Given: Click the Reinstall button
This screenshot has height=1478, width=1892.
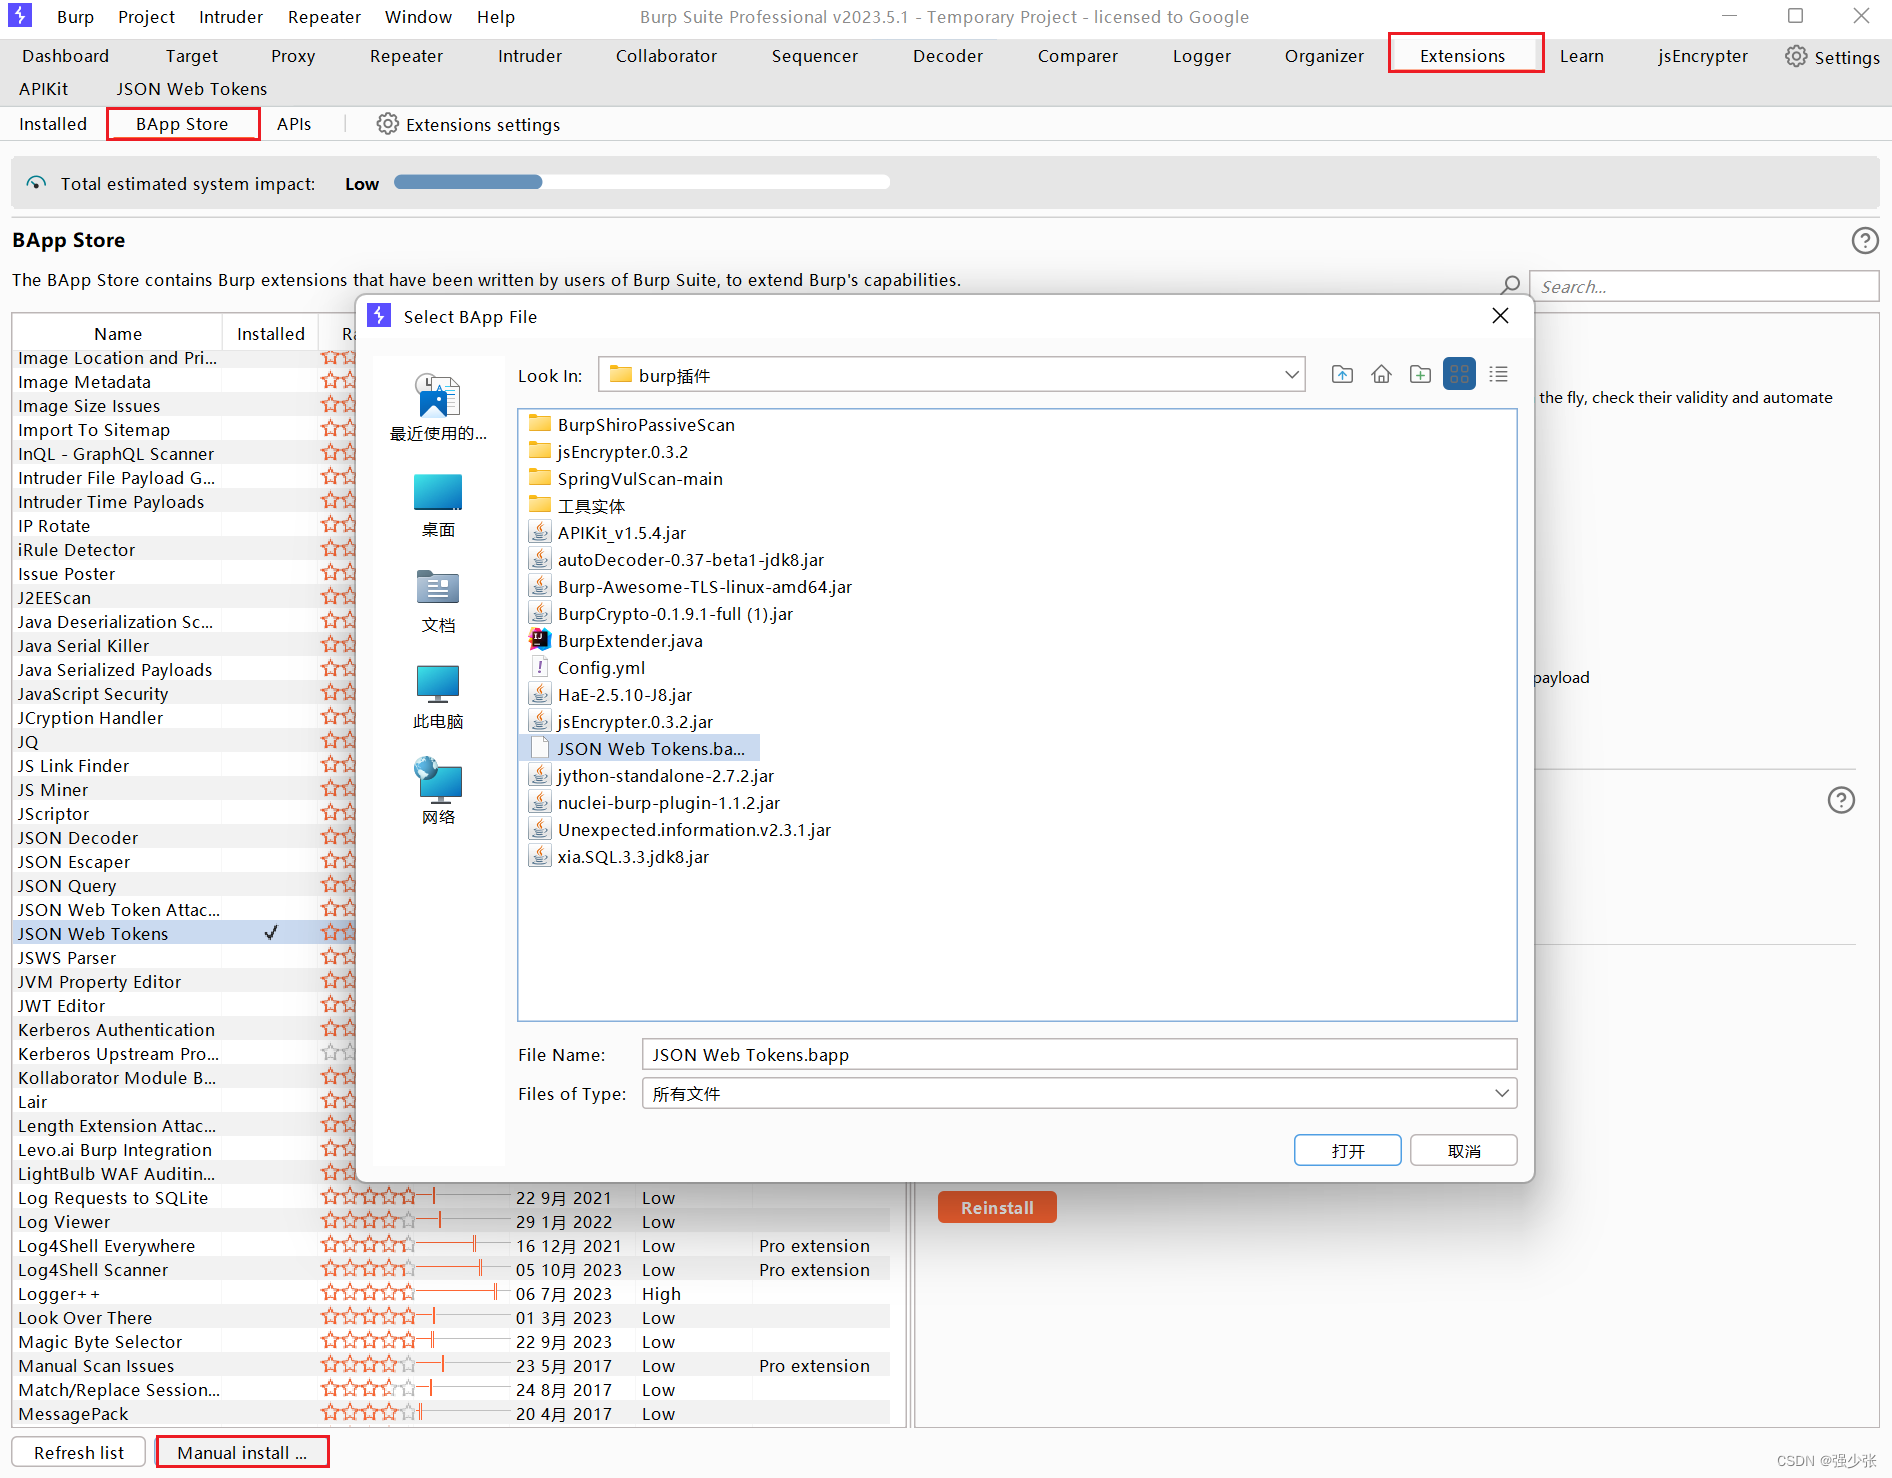Looking at the screenshot, I should coord(997,1207).
